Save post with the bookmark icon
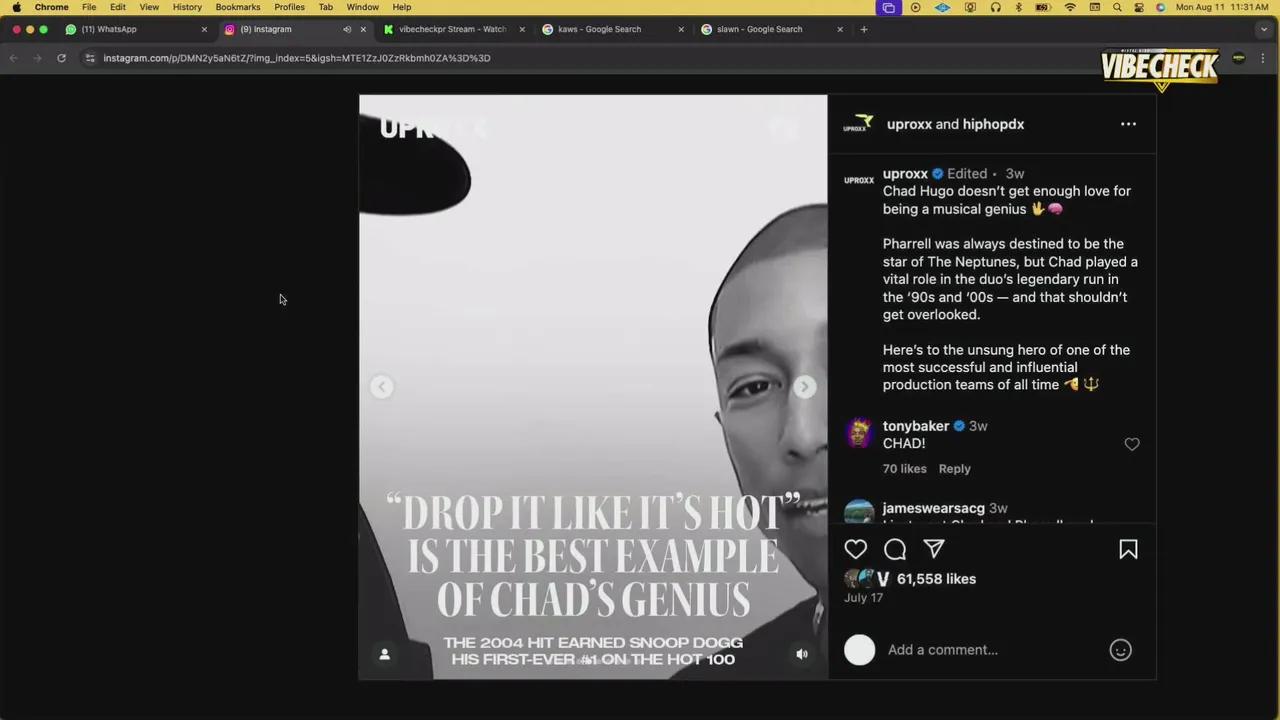The image size is (1280, 720). (1128, 549)
